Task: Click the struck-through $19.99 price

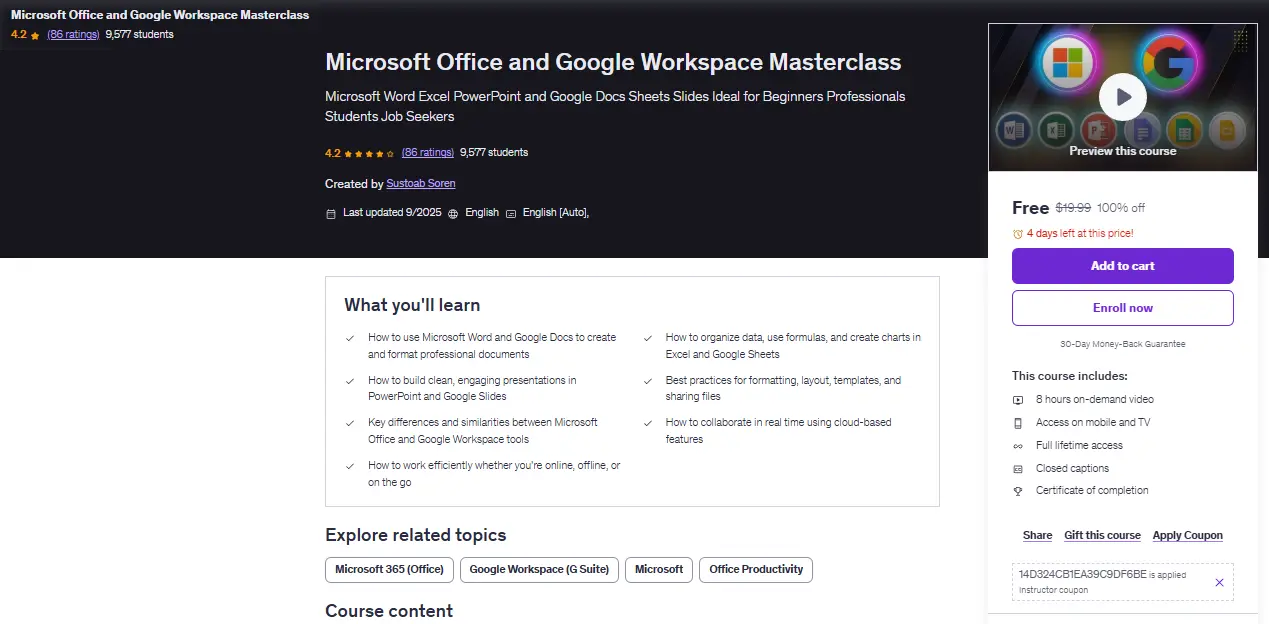Action: (x=1073, y=208)
